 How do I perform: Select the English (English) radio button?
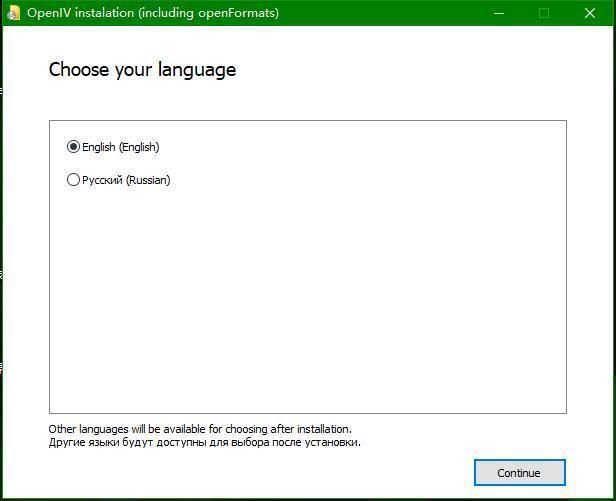[73, 147]
